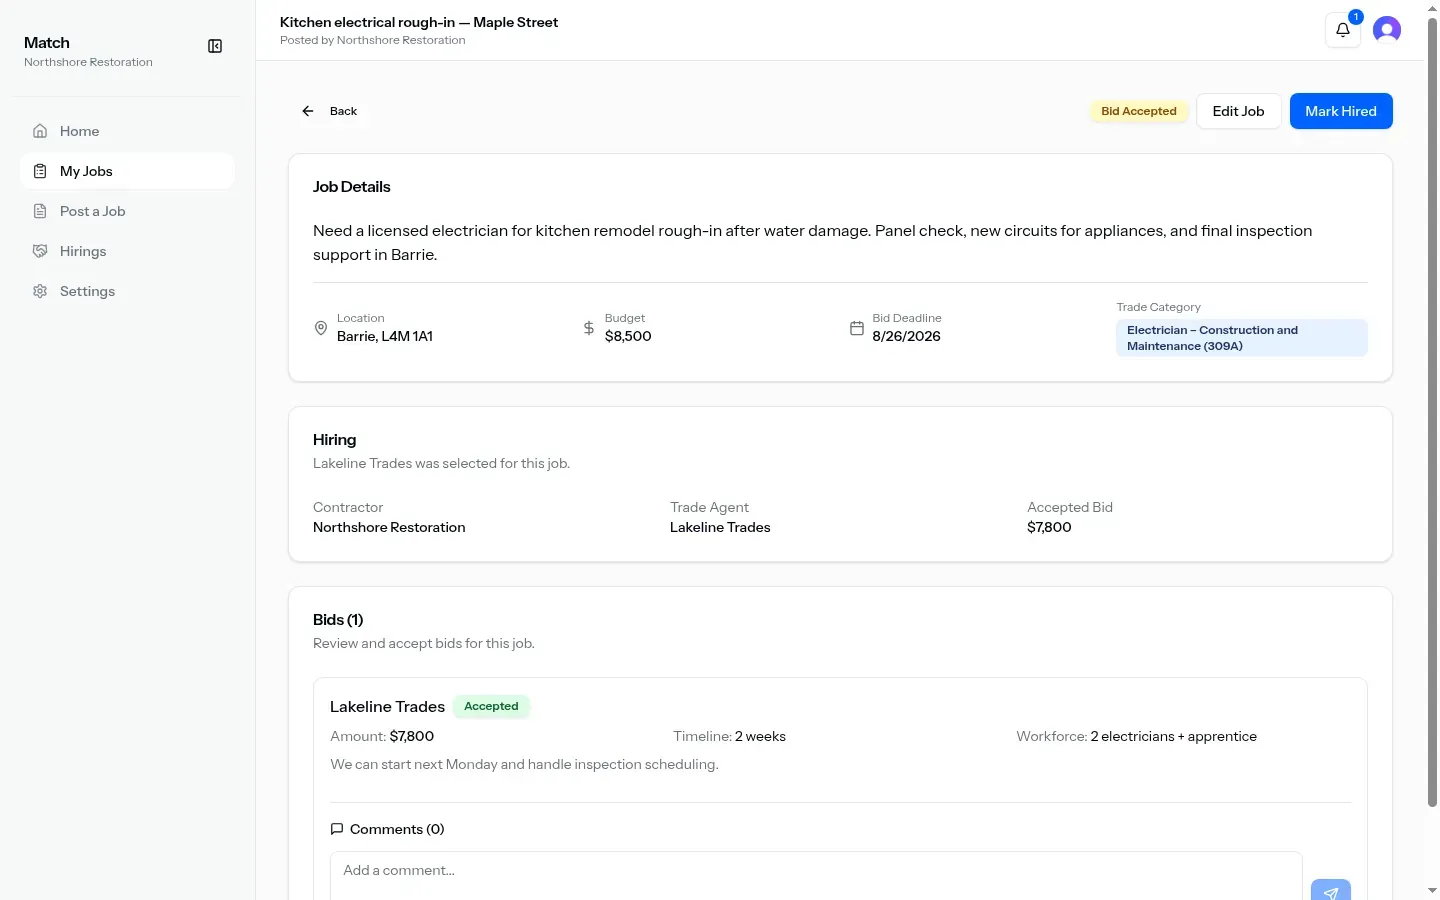Click the Electrician trade category tag
Screen dimensions: 1440x900
click(1241, 338)
